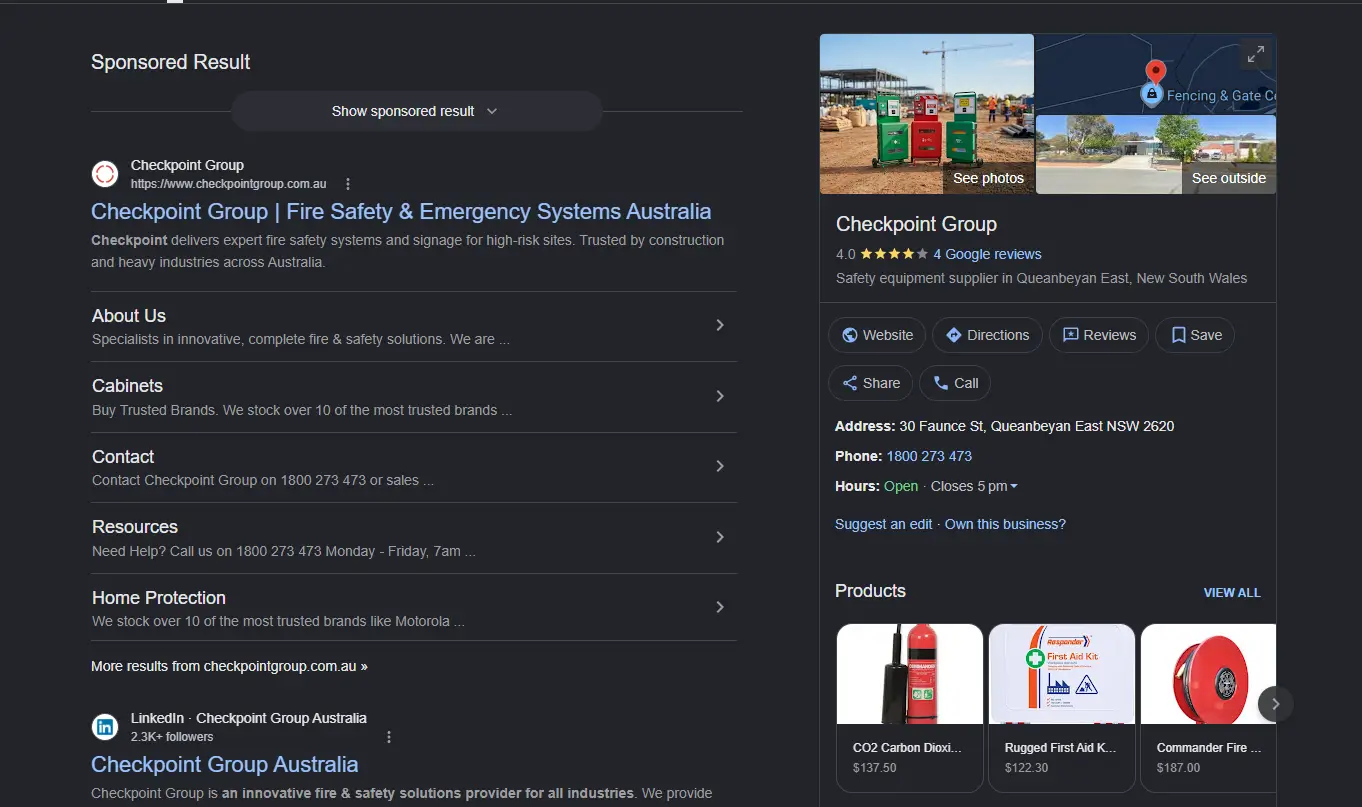The height and width of the screenshot is (807, 1362).
Task: Click Own this business? link
Action: pos(1005,524)
